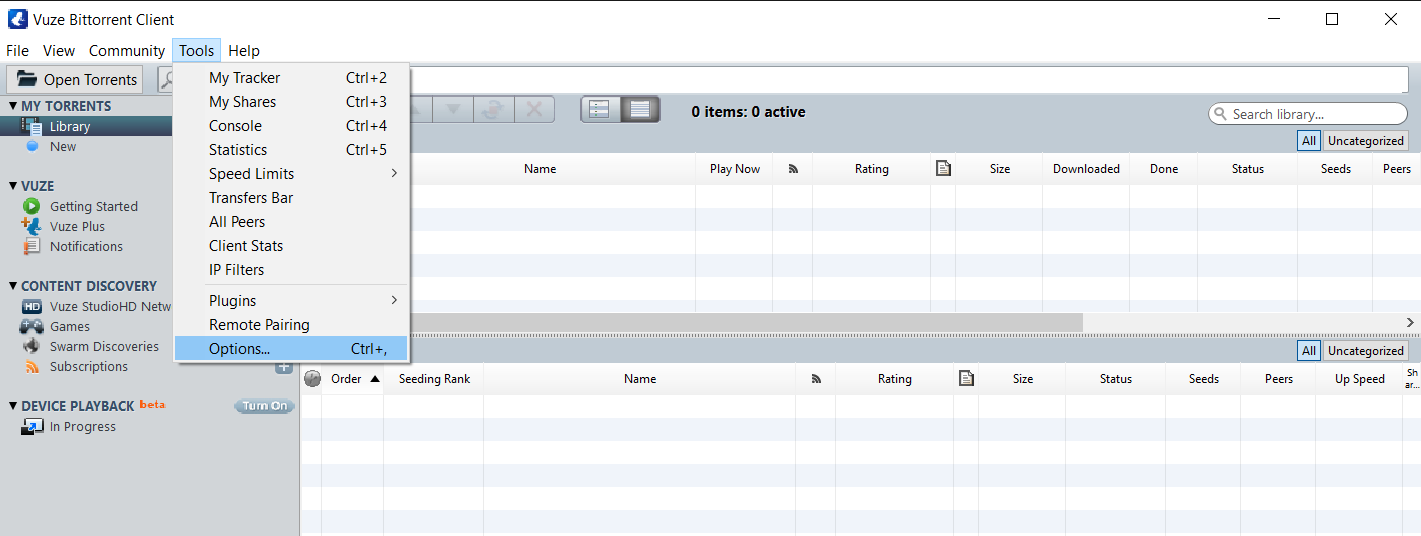Click the Swarm Discoveries icon
Viewport: 1421px width, 536px height.
point(32,346)
